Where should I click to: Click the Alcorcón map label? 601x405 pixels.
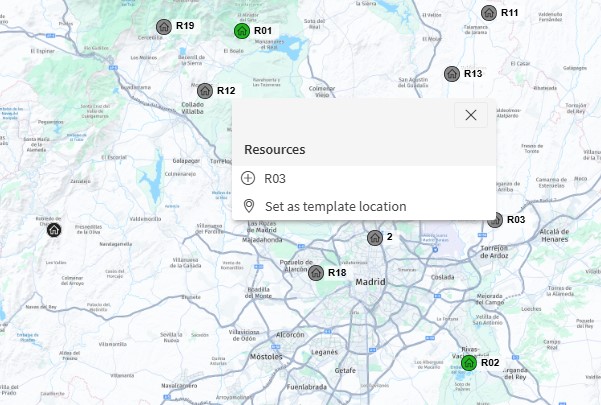tap(290, 335)
